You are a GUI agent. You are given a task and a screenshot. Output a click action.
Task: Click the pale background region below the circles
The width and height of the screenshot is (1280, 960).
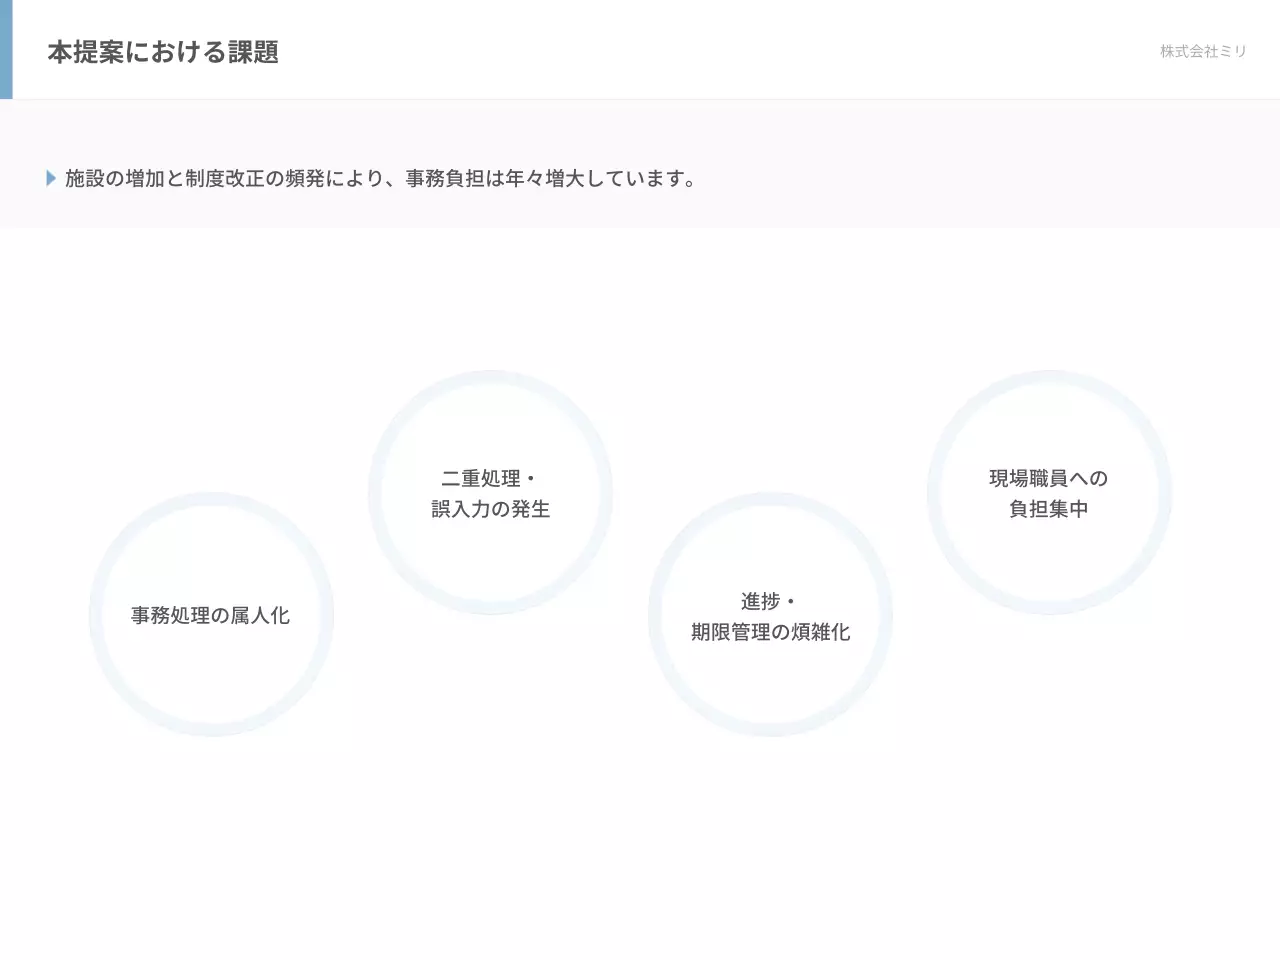pos(640,860)
